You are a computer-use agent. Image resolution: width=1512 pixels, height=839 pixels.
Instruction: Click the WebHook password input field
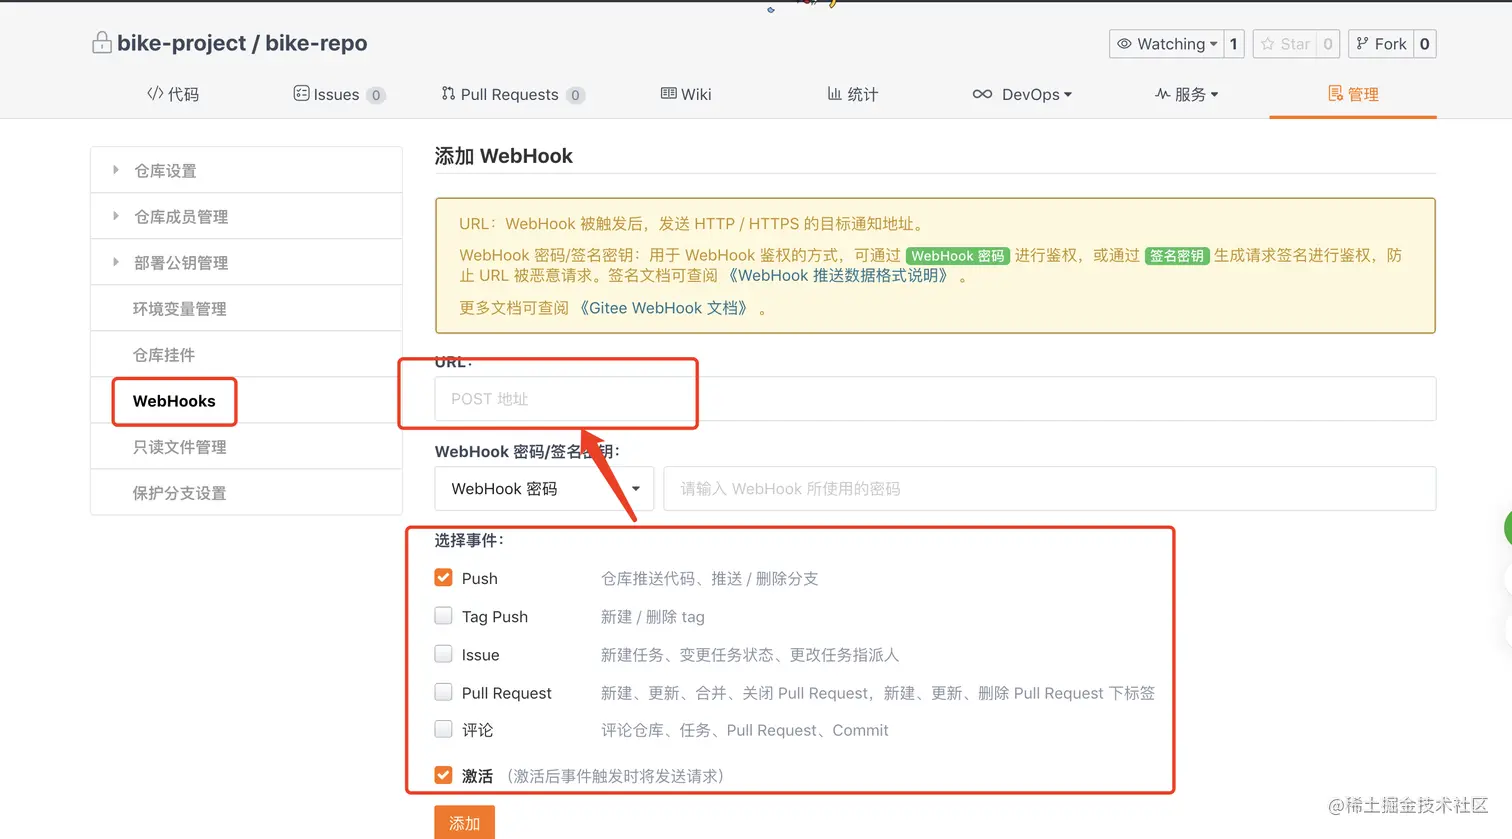(x=1050, y=489)
